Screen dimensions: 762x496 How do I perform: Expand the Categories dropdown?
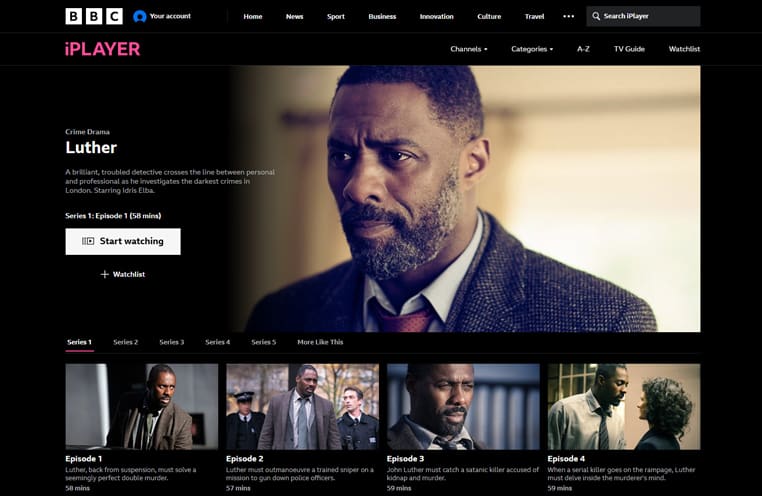coord(531,49)
